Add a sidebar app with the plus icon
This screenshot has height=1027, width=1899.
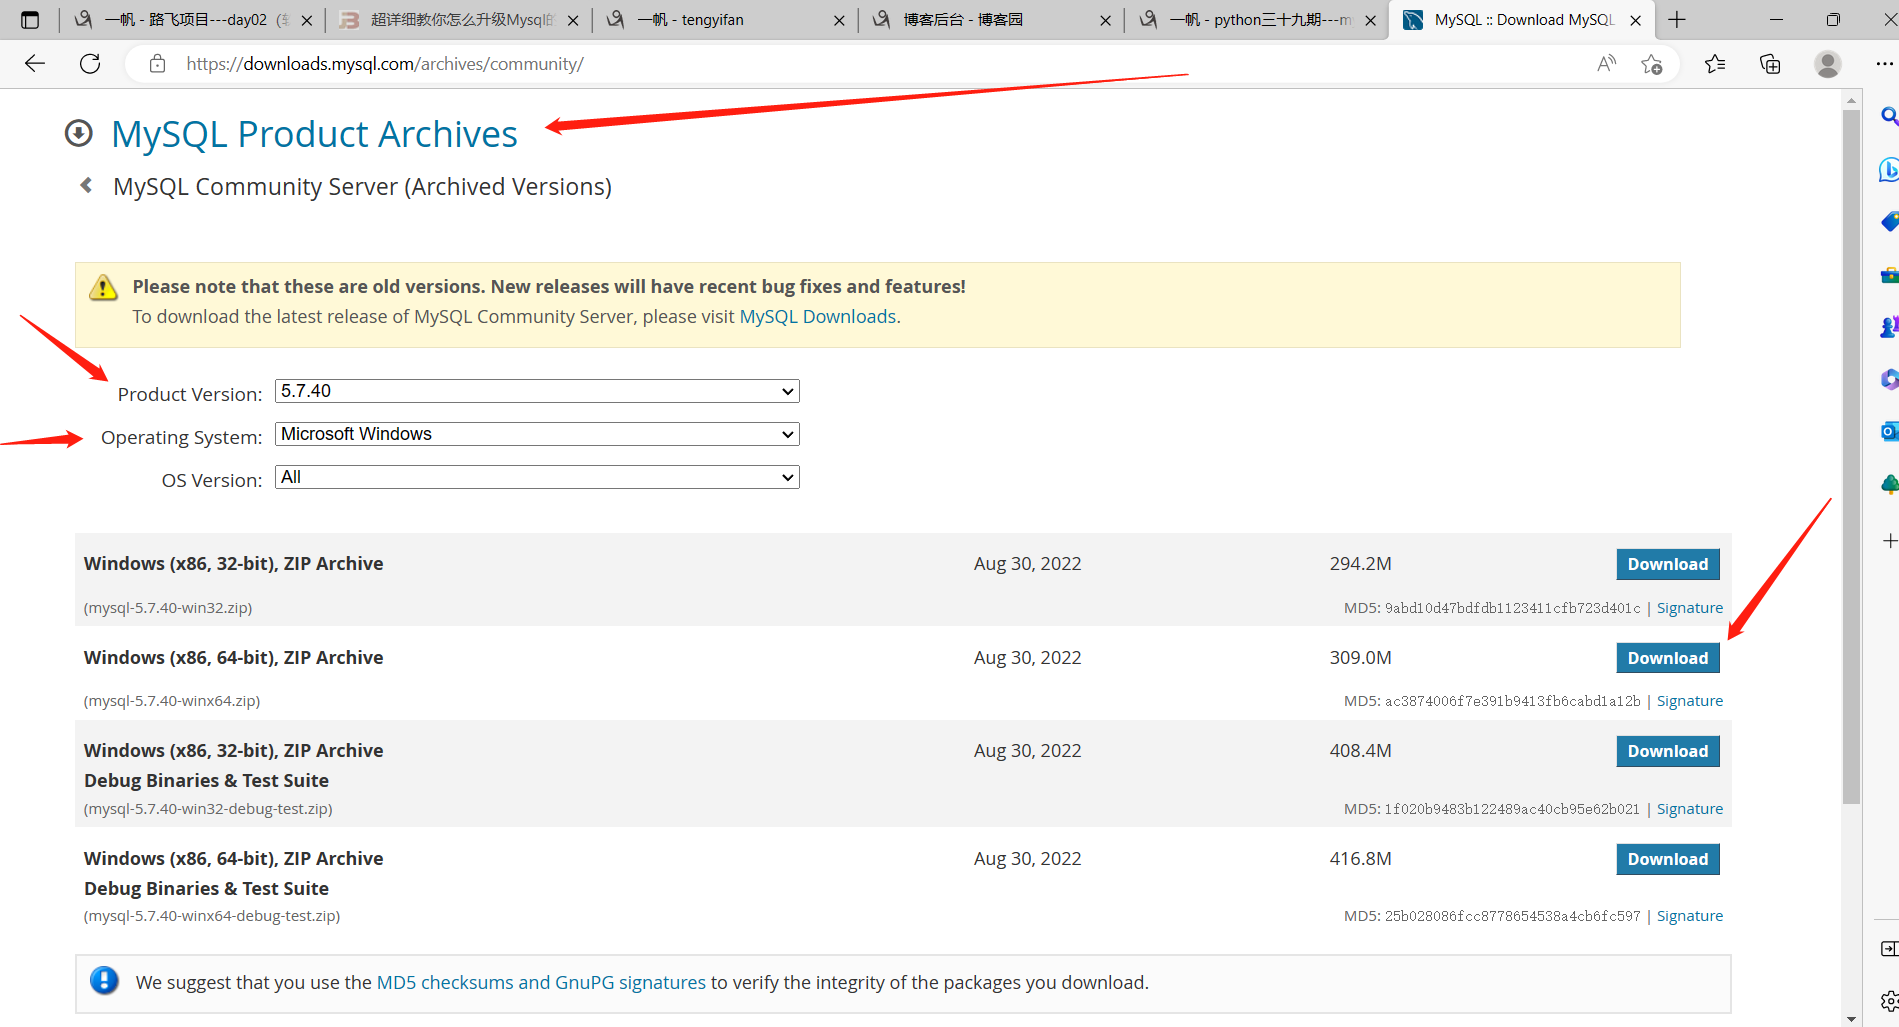click(x=1889, y=541)
